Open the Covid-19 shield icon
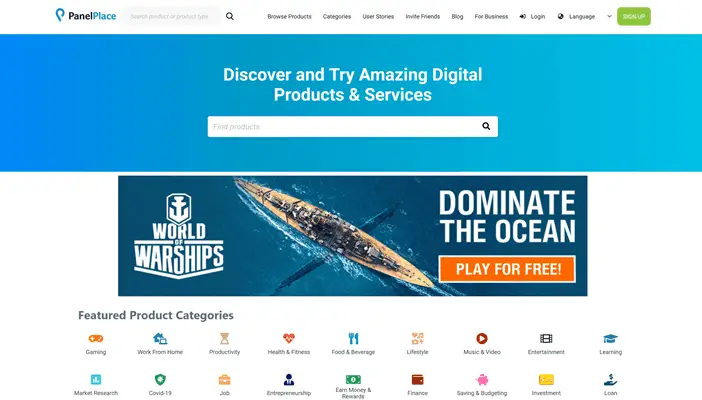The width and height of the screenshot is (702, 400). click(160, 379)
